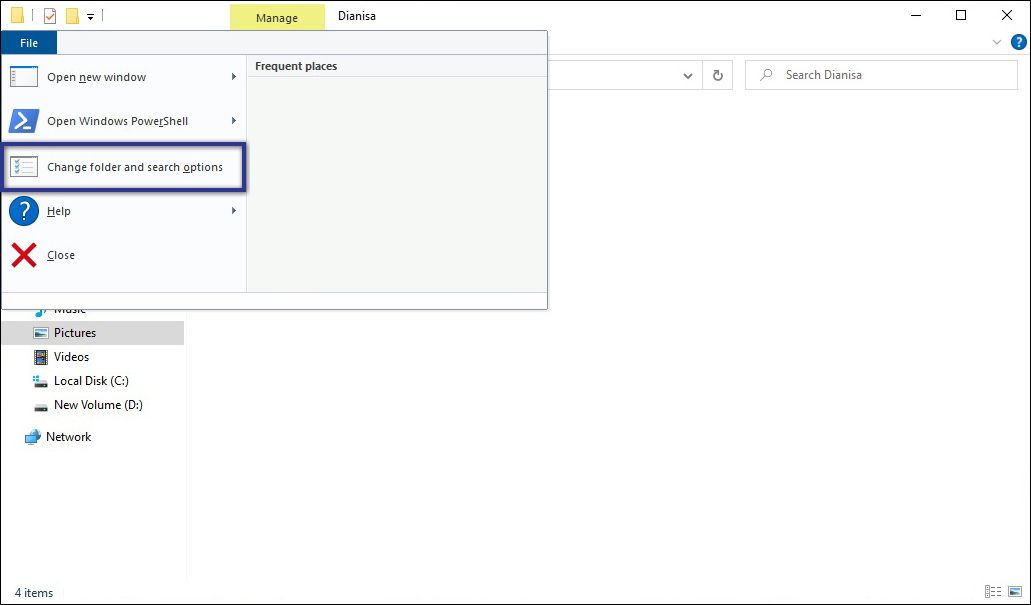Get help via the ribbon question mark button
This screenshot has width=1031, height=605.
click(x=1018, y=42)
